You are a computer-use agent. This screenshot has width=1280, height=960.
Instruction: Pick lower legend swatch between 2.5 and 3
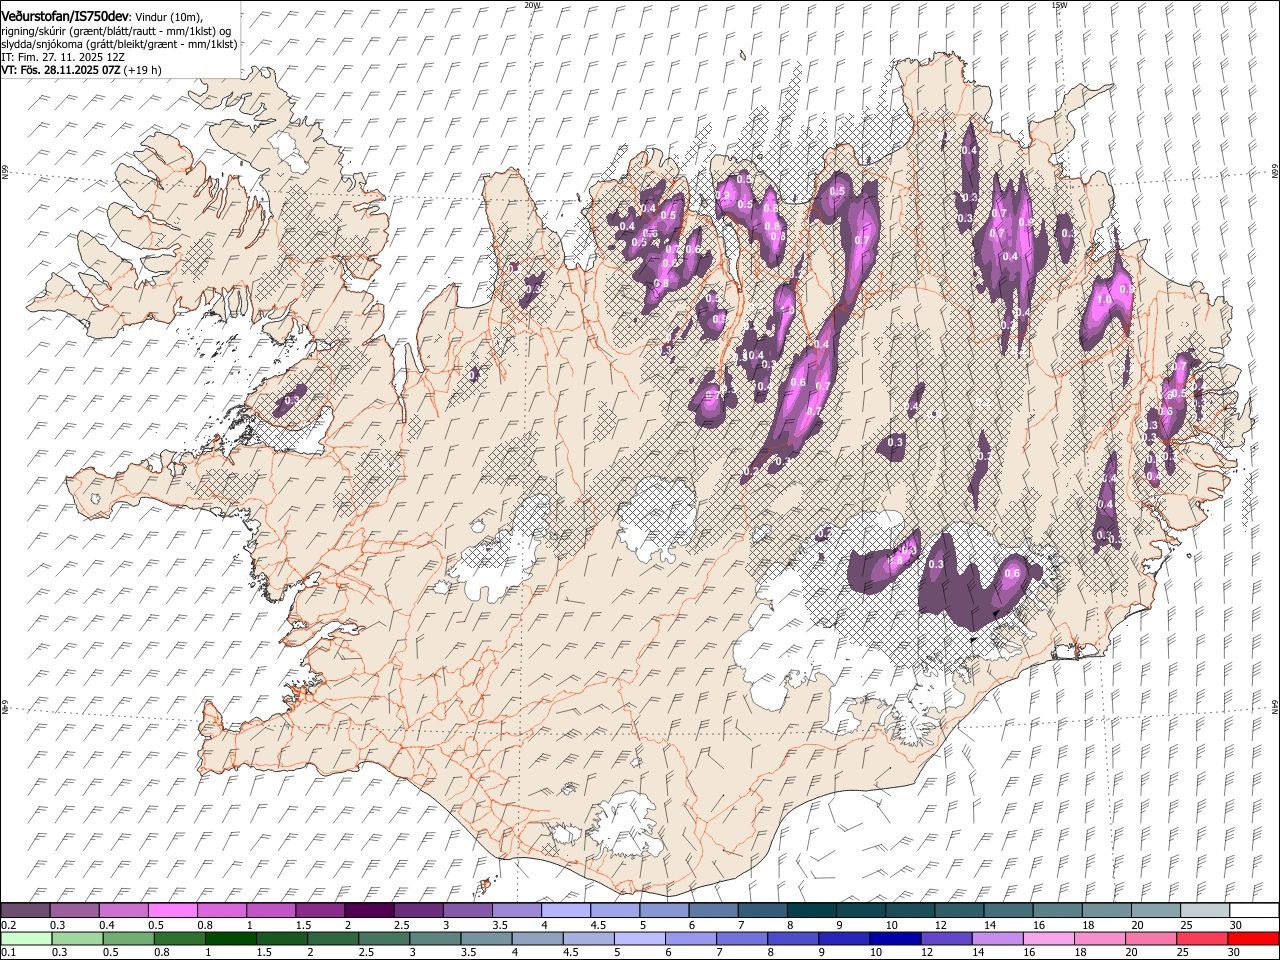[x=383, y=938]
